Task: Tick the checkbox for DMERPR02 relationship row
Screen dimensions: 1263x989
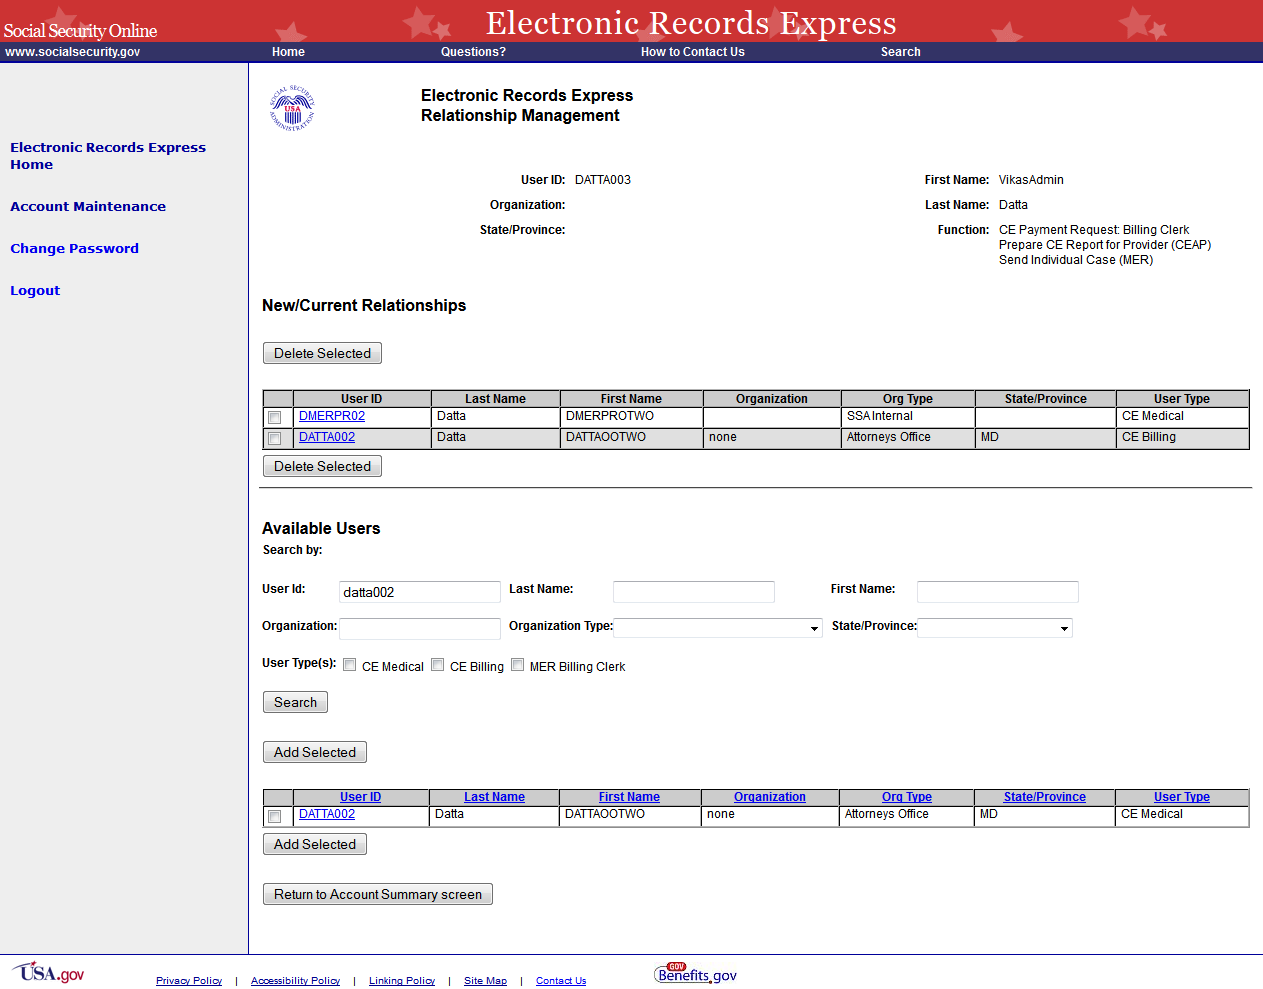Action: 275,417
